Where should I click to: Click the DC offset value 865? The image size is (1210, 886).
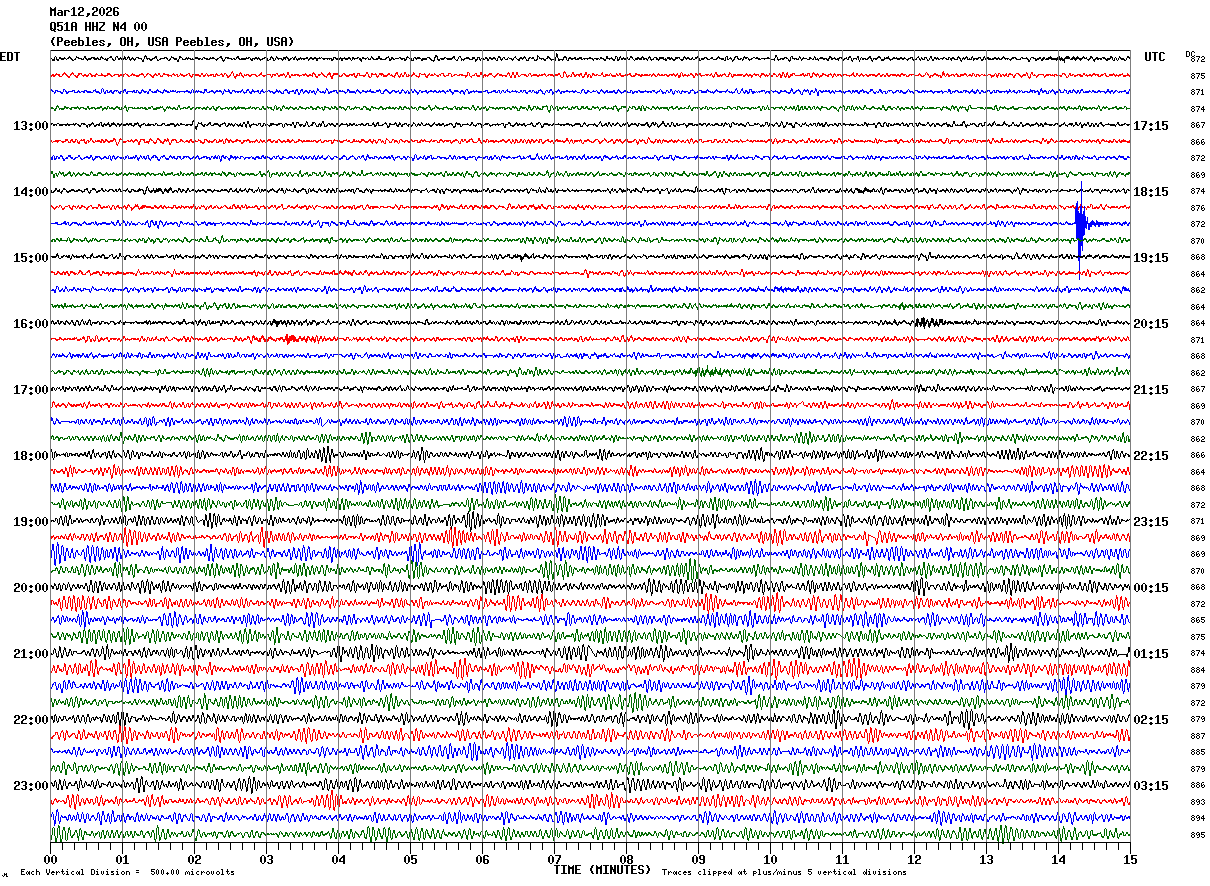click(1197, 620)
